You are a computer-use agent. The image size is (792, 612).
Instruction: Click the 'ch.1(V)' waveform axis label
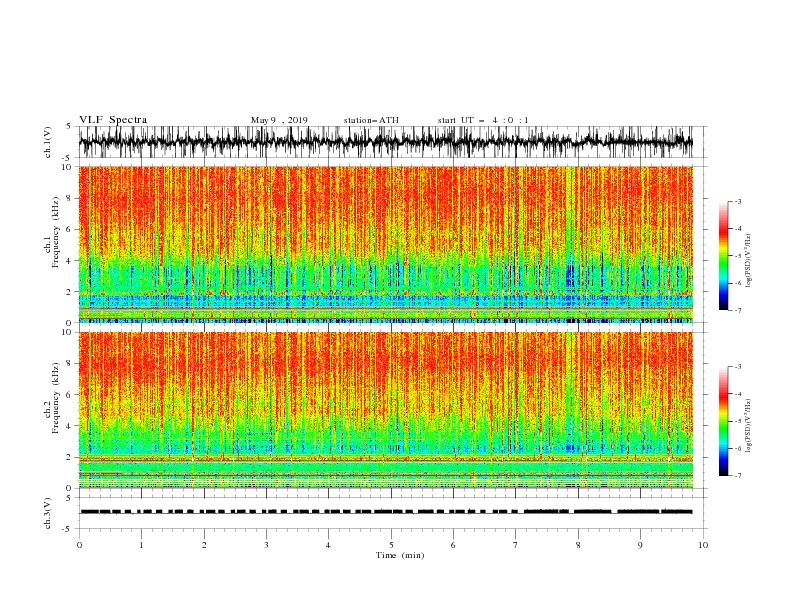pos(48,142)
